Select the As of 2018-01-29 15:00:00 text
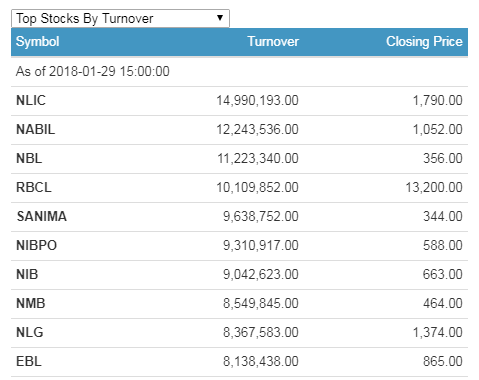479x380 pixels. [x=93, y=71]
